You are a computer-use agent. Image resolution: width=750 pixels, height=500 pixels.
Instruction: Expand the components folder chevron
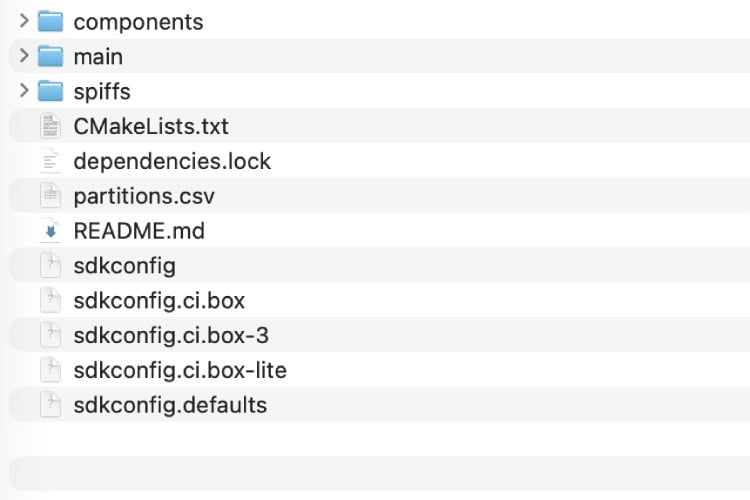[x=24, y=21]
